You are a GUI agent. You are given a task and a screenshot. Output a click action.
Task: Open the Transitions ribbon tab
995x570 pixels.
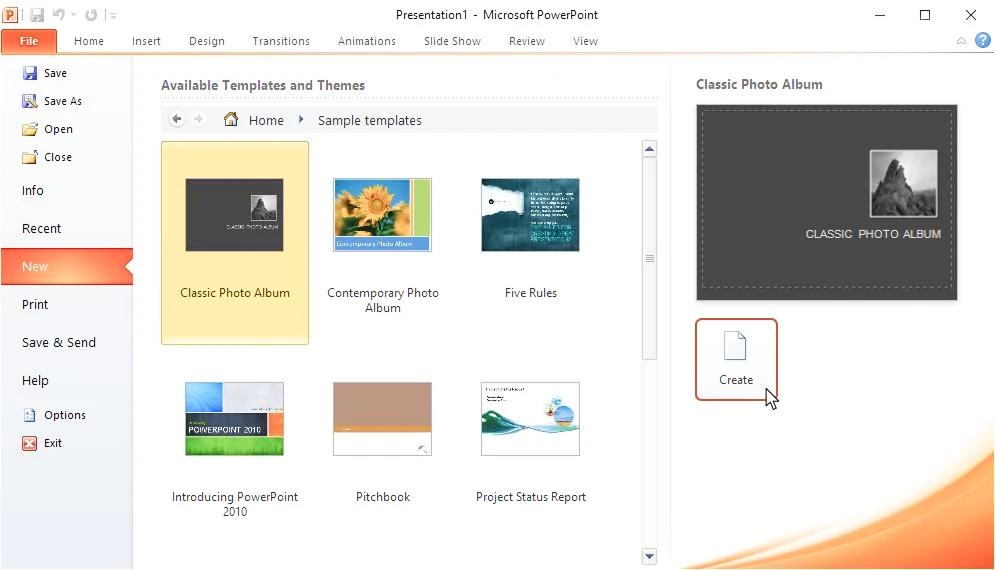(281, 41)
